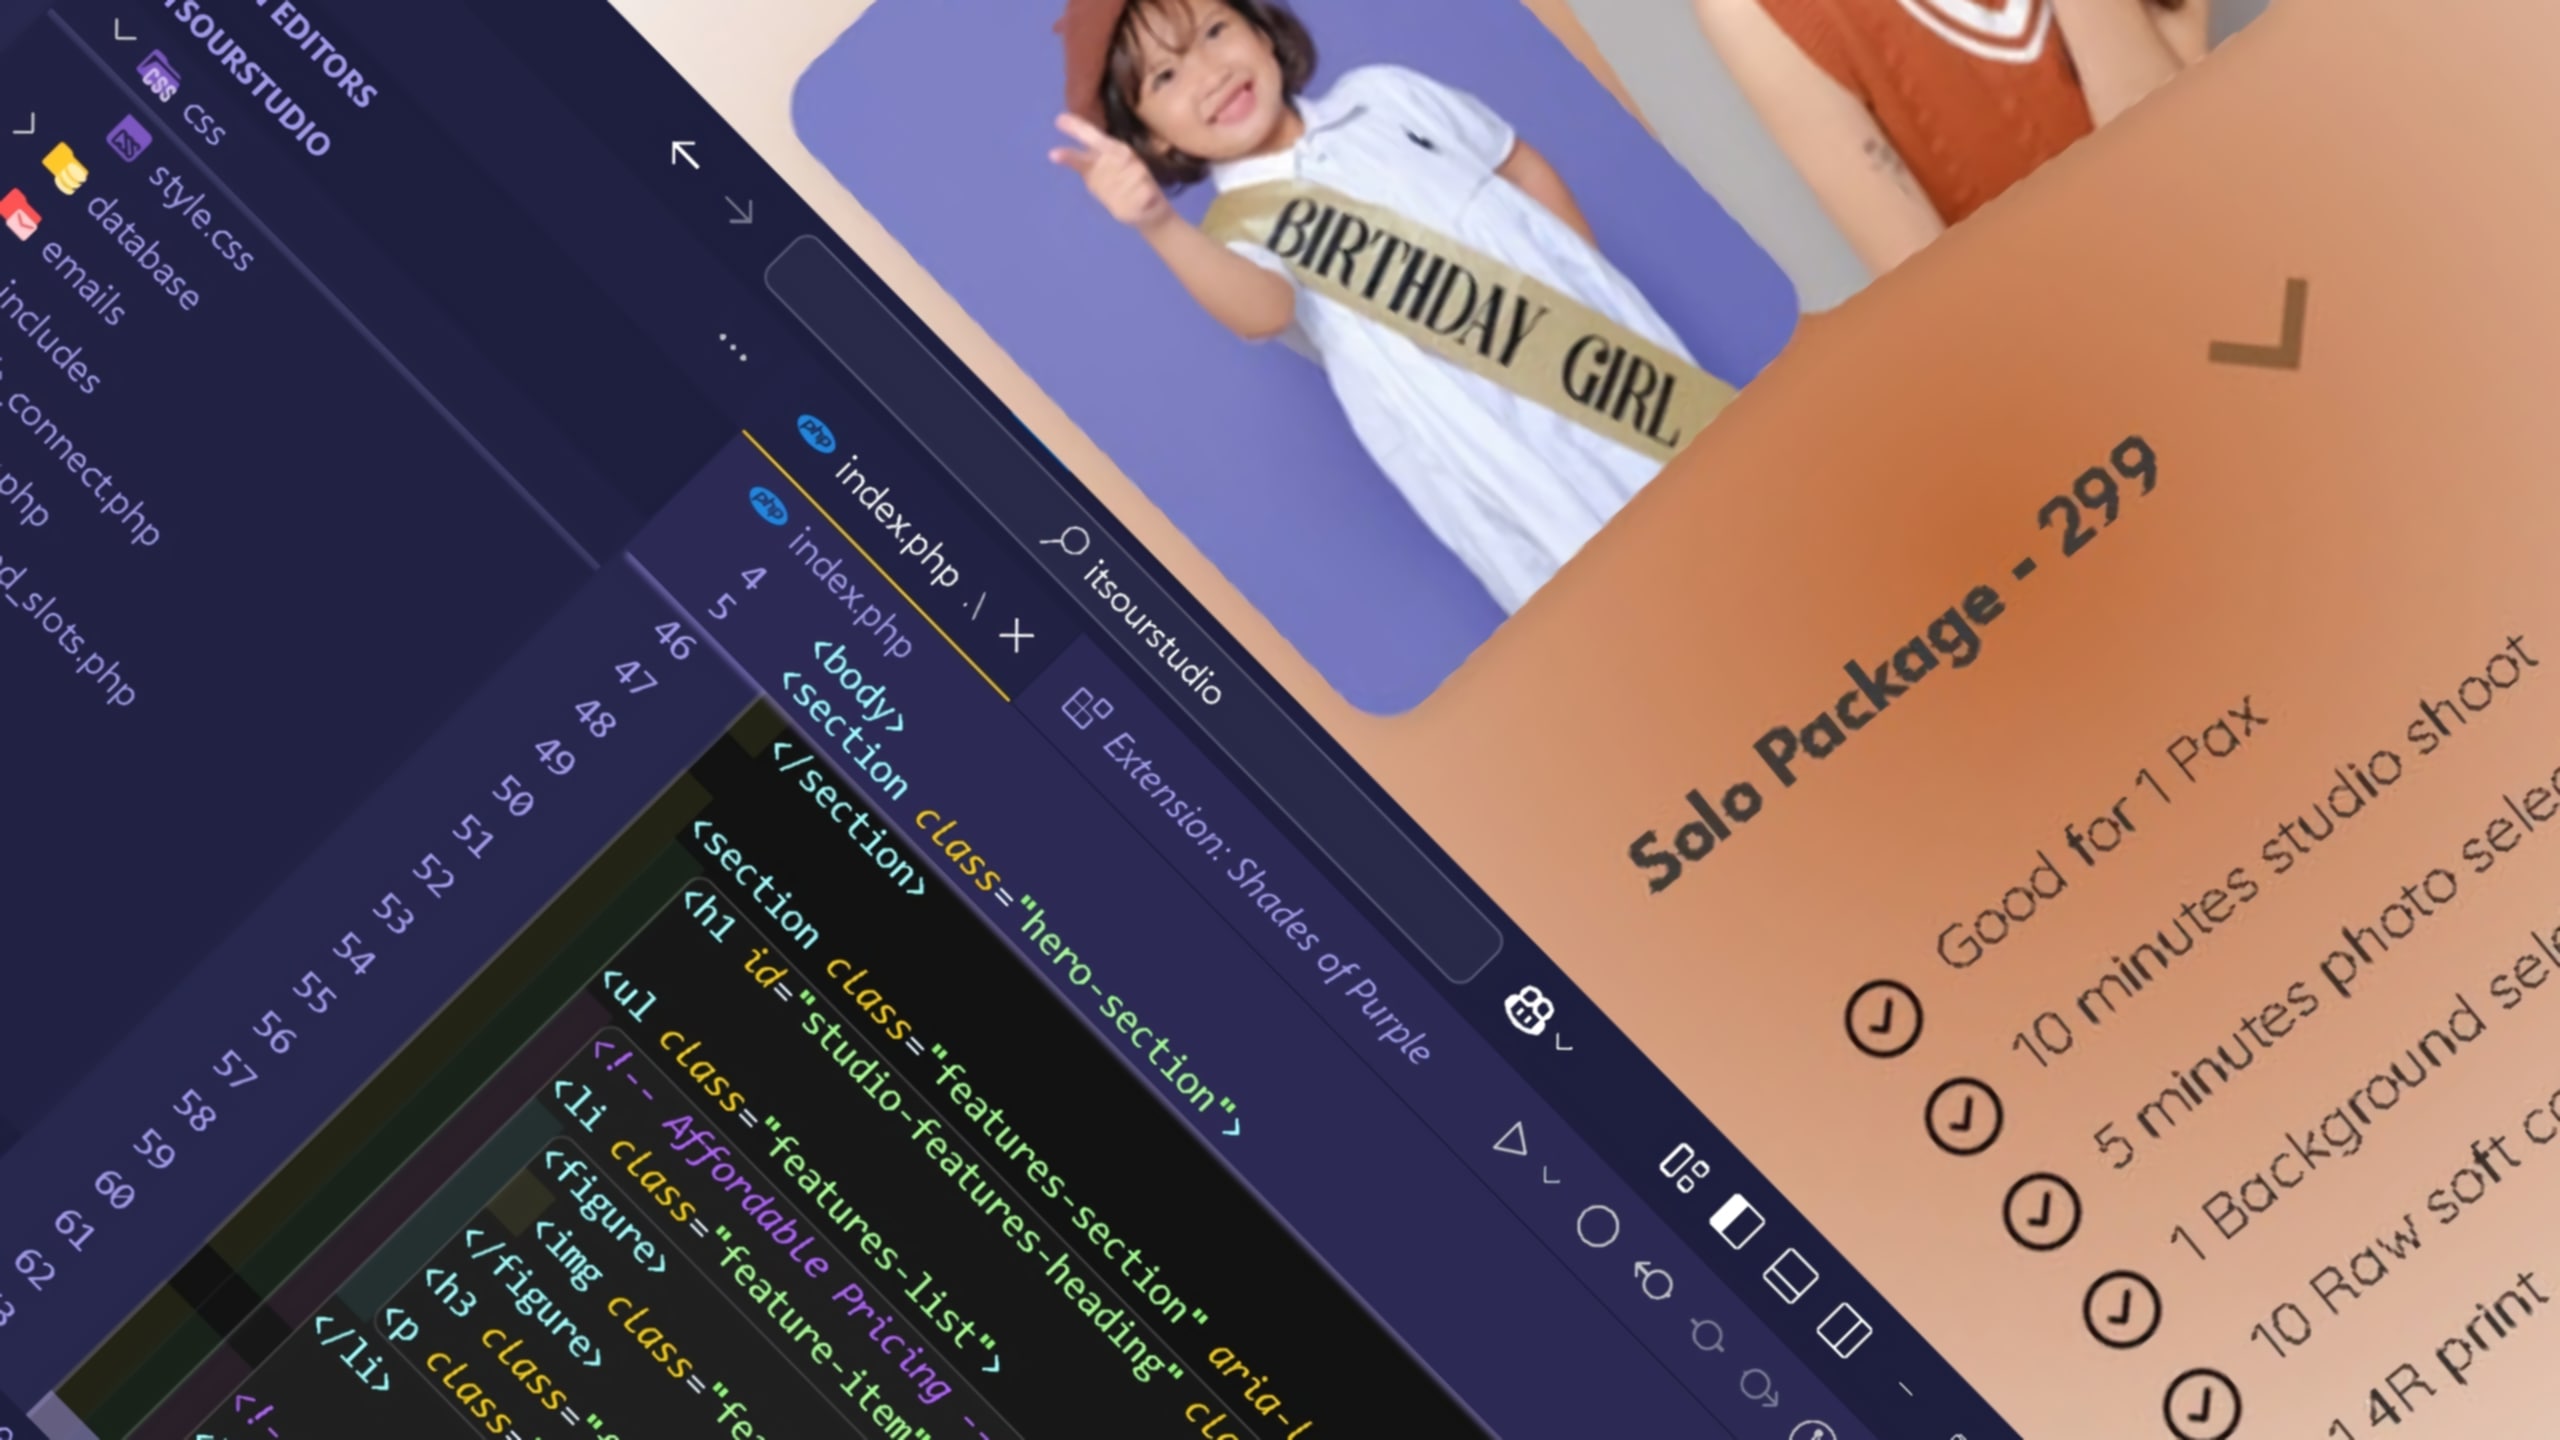
Task: Click the red emails folder icon
Action: (x=20, y=215)
